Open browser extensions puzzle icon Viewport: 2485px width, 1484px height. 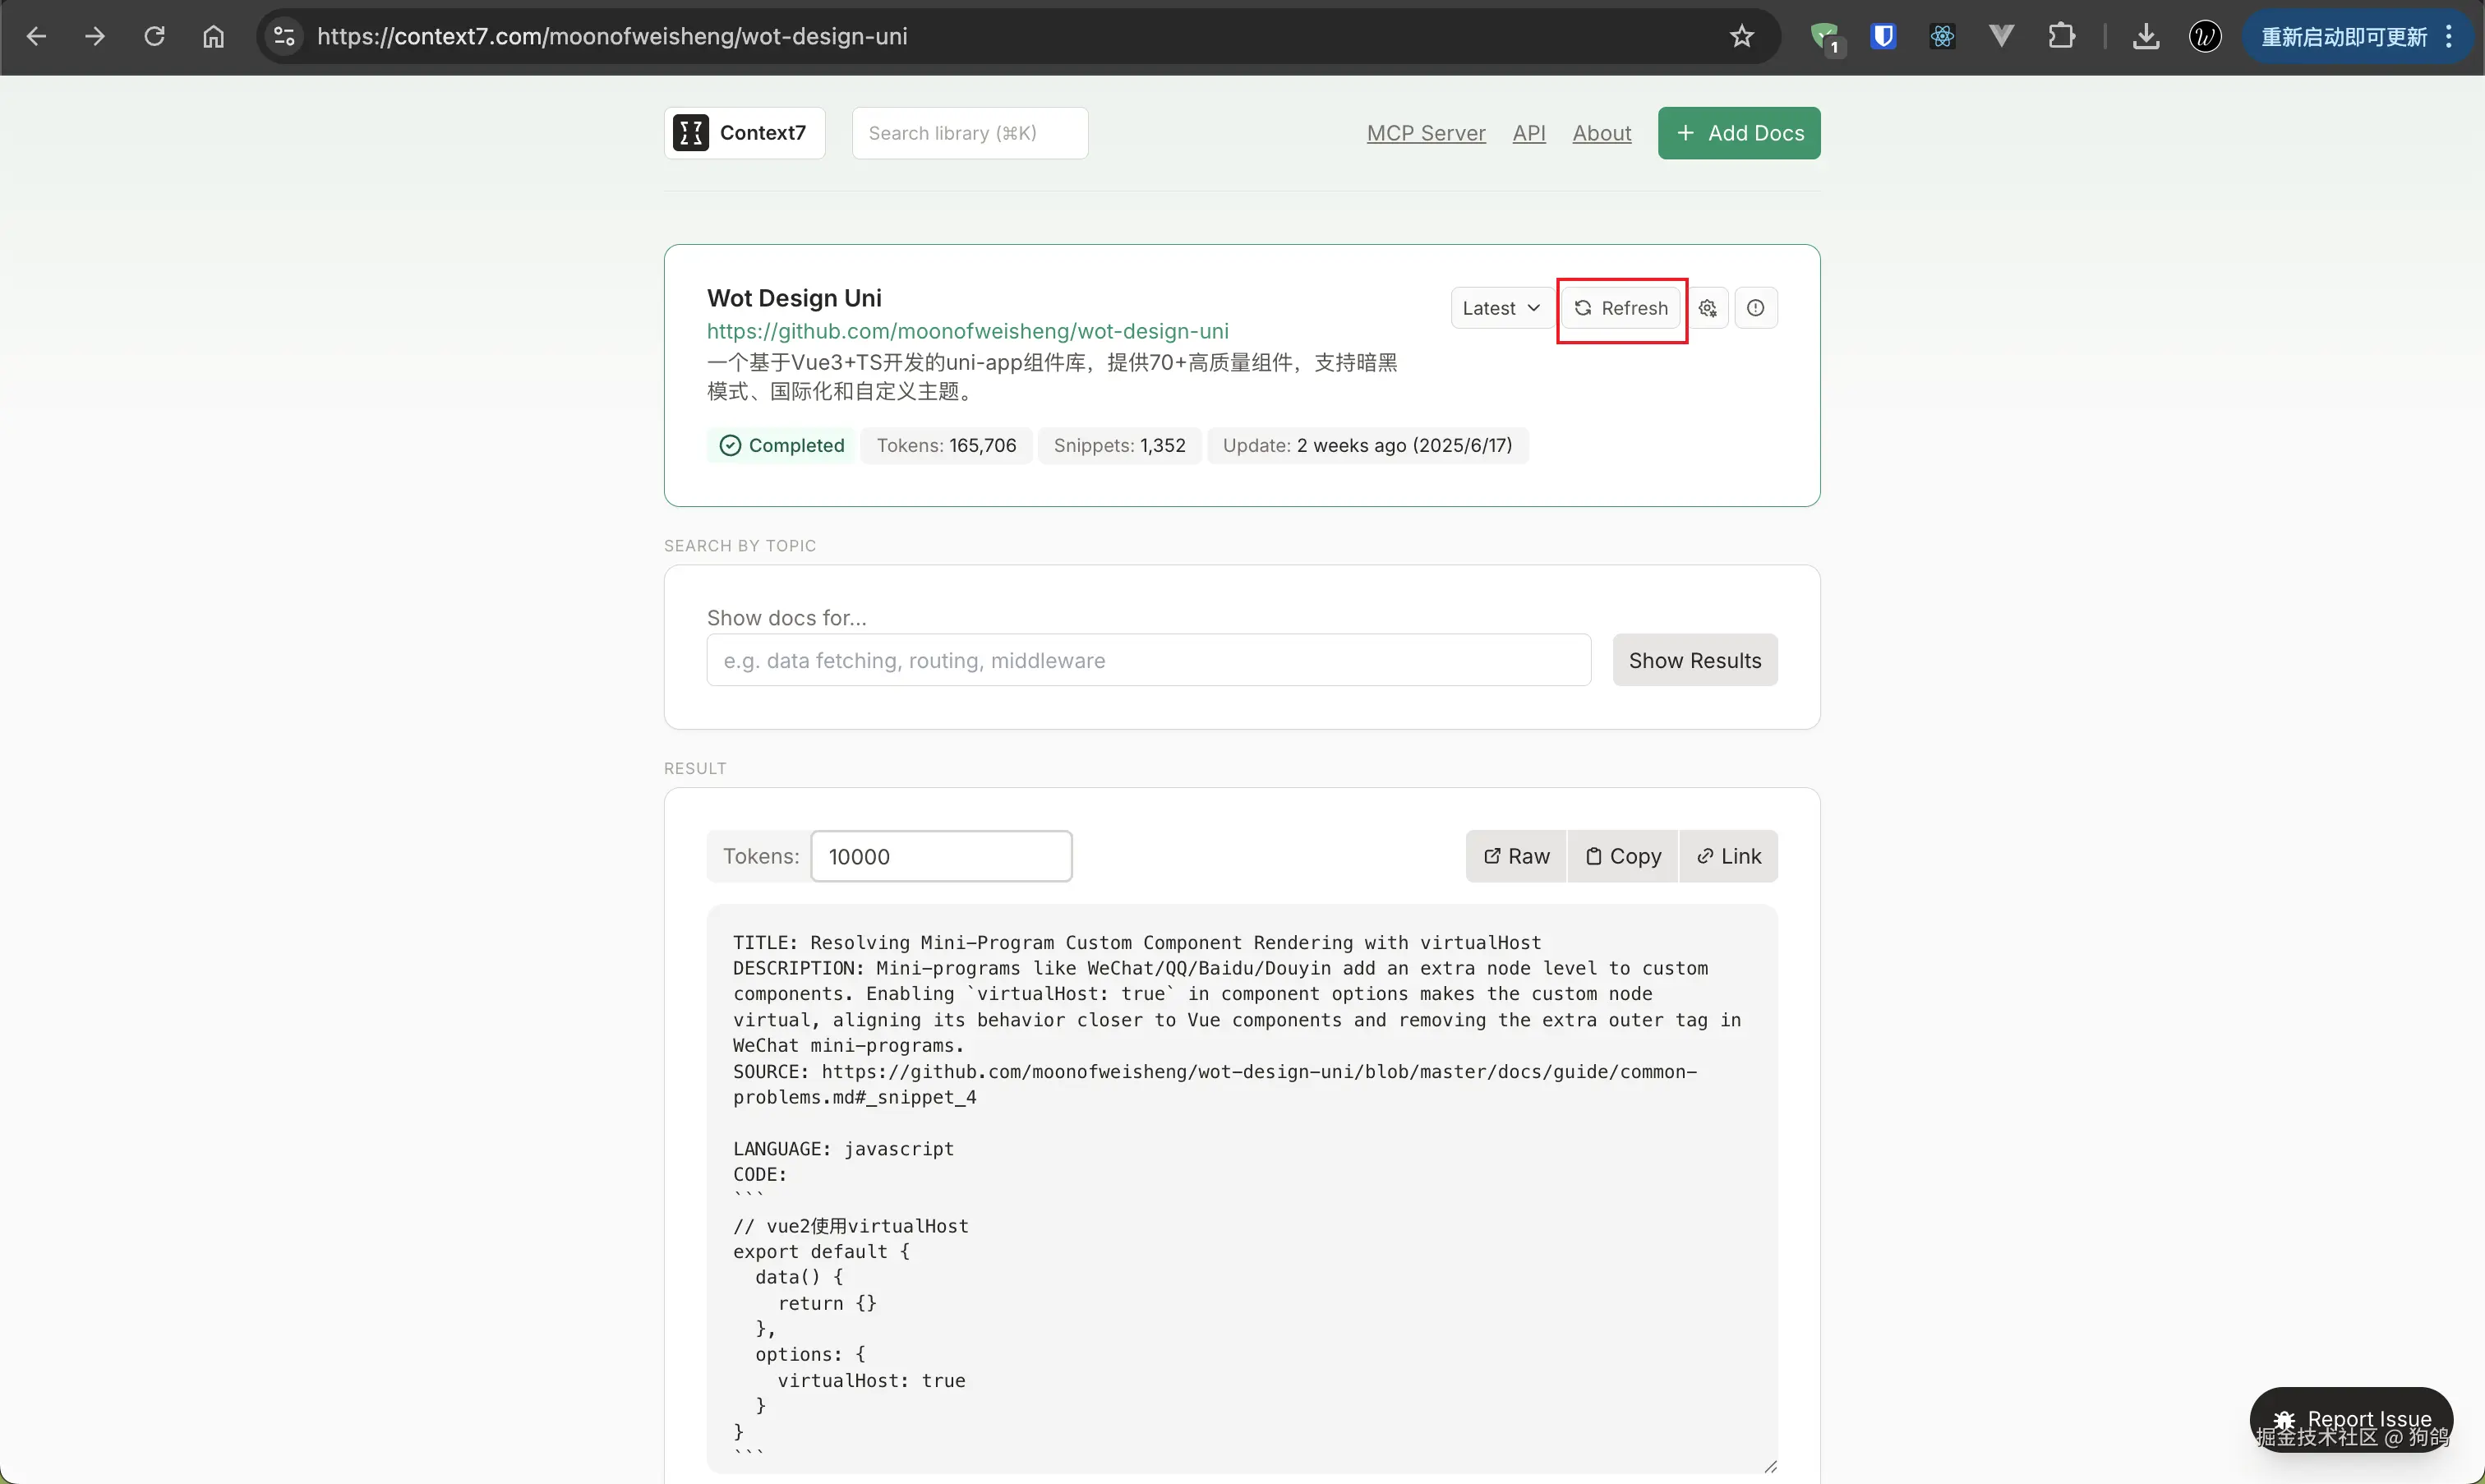(2061, 37)
